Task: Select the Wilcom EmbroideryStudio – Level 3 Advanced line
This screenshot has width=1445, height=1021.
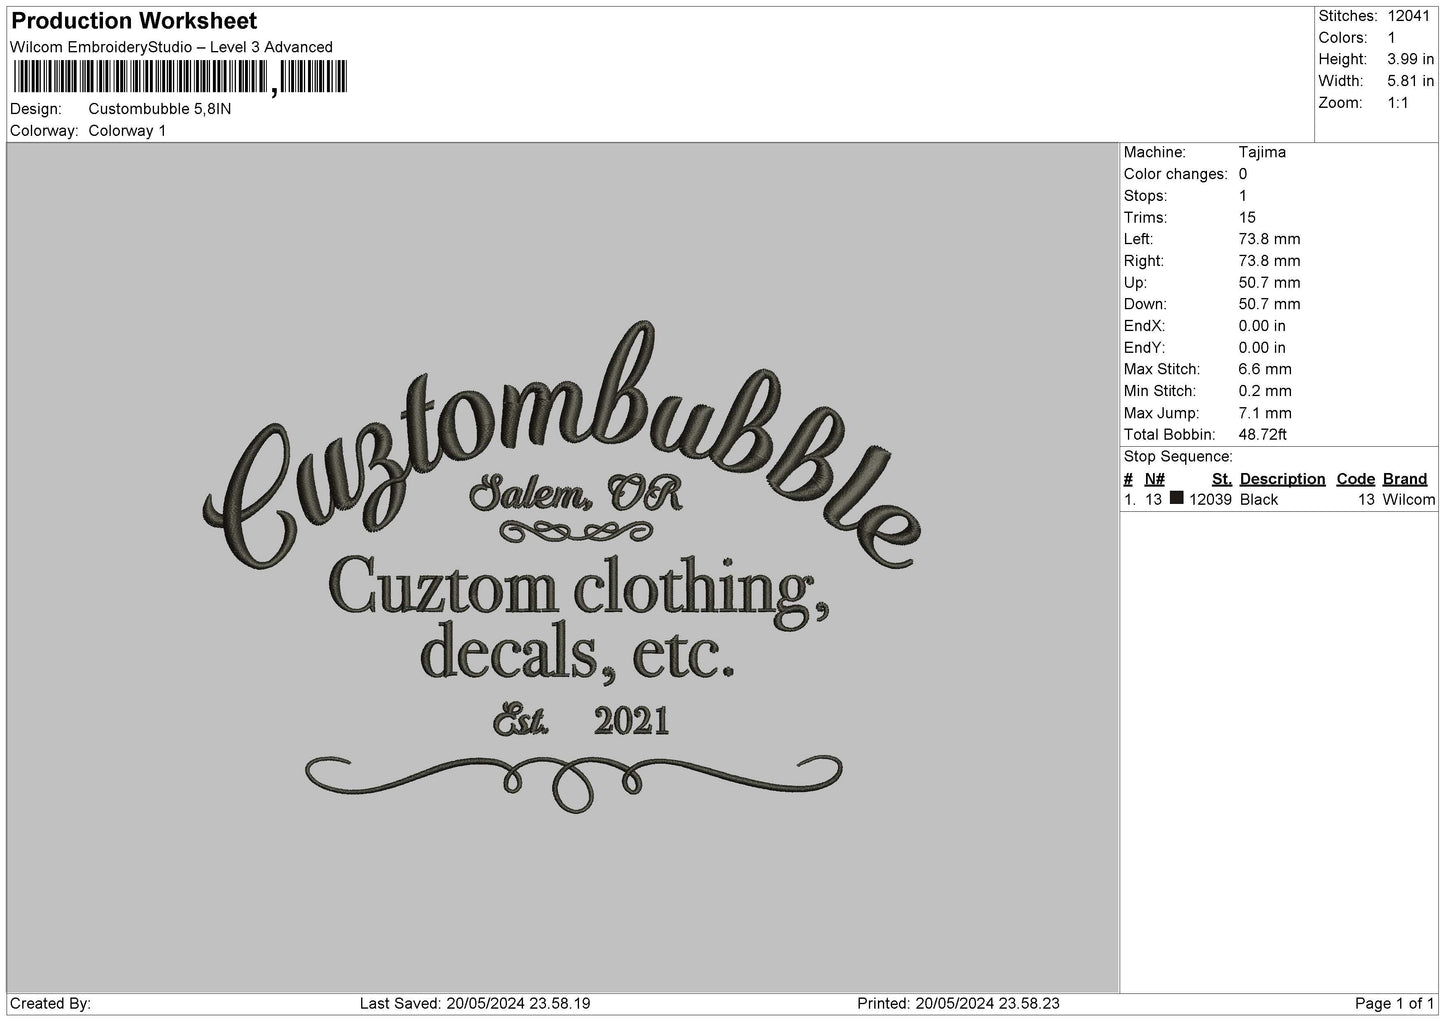Action: pos(172,47)
